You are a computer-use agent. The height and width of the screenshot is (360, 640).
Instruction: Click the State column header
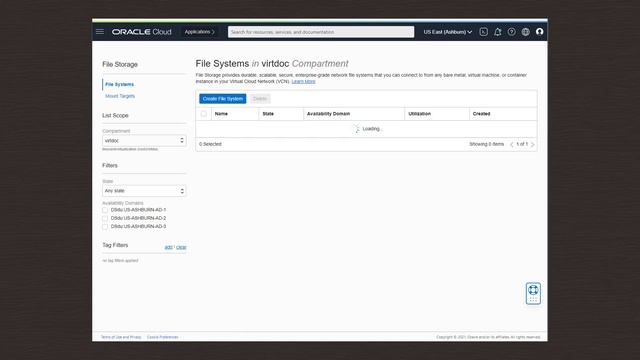[268, 114]
